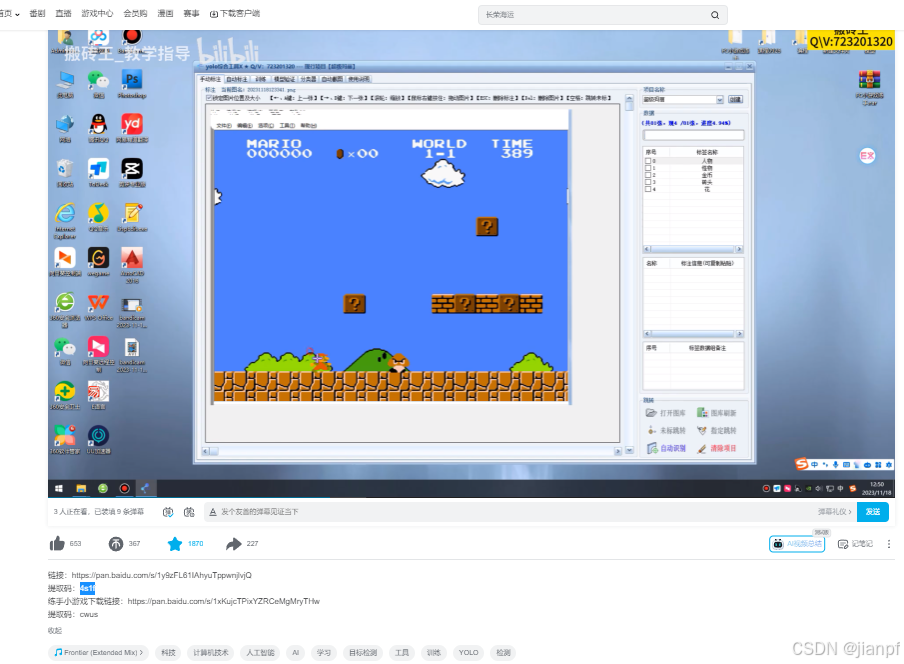Switch to the 模型验证 tab
The image size is (904, 664).
tap(284, 79)
